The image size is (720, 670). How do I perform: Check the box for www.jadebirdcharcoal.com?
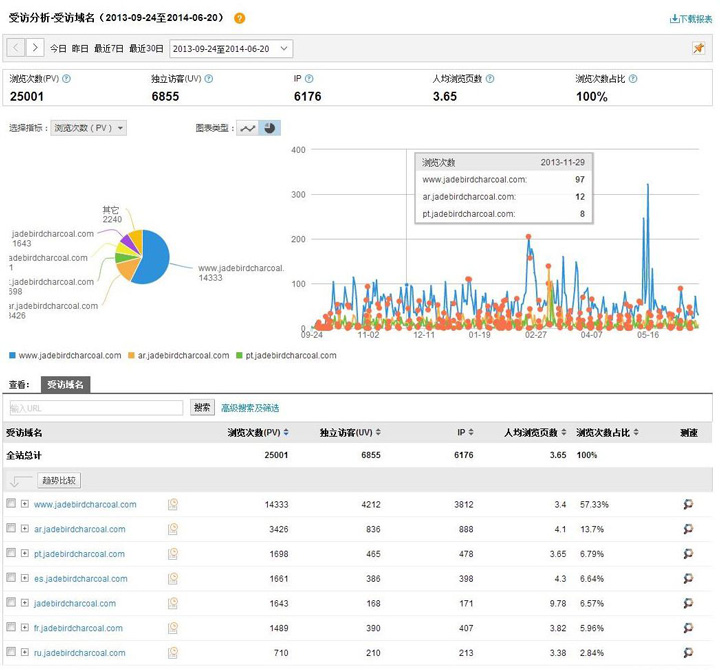point(11,504)
